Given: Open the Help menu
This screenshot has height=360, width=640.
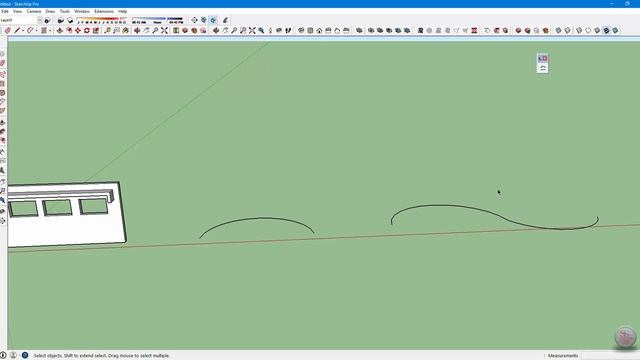Looking at the screenshot, I should pyautogui.click(x=122, y=11).
